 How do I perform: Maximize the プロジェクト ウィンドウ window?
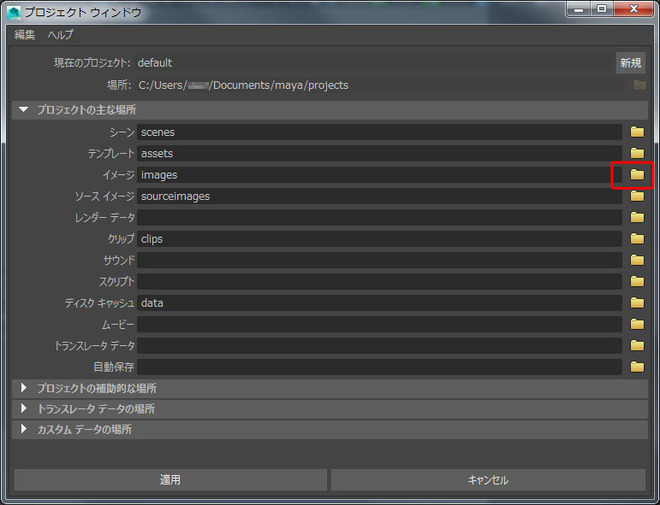point(602,9)
